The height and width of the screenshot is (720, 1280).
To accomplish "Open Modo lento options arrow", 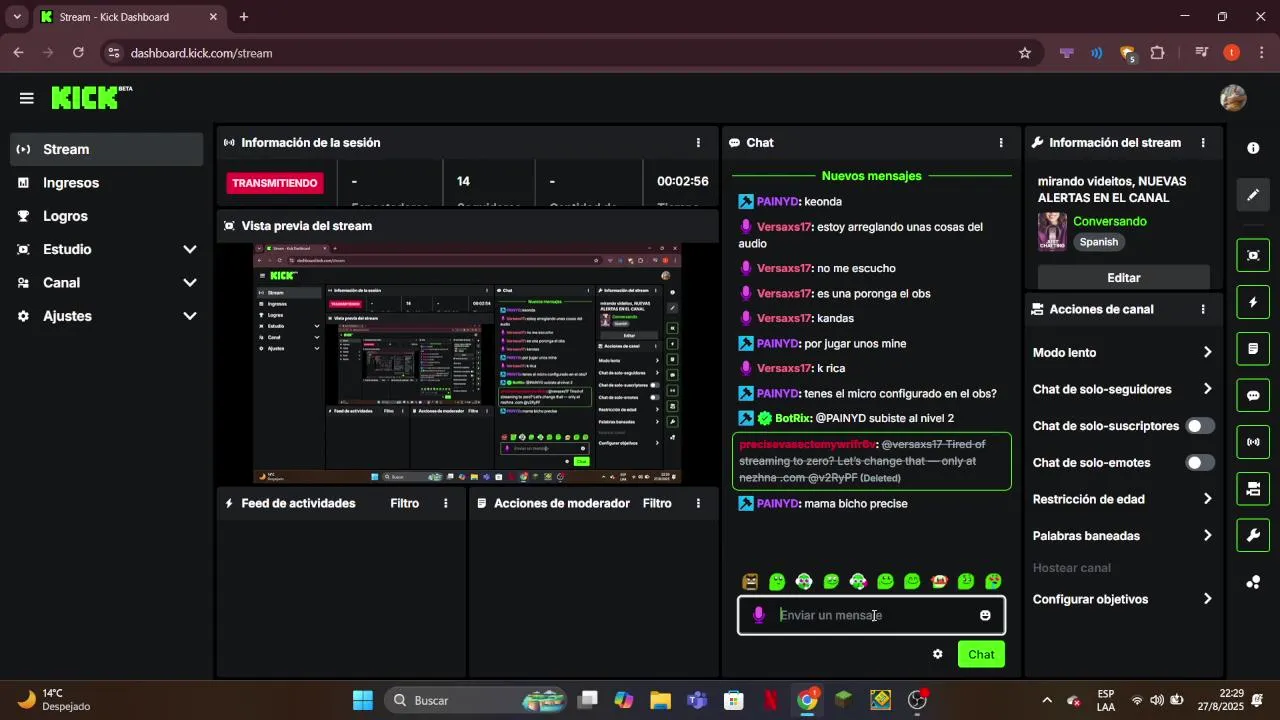I will tap(1207, 353).
